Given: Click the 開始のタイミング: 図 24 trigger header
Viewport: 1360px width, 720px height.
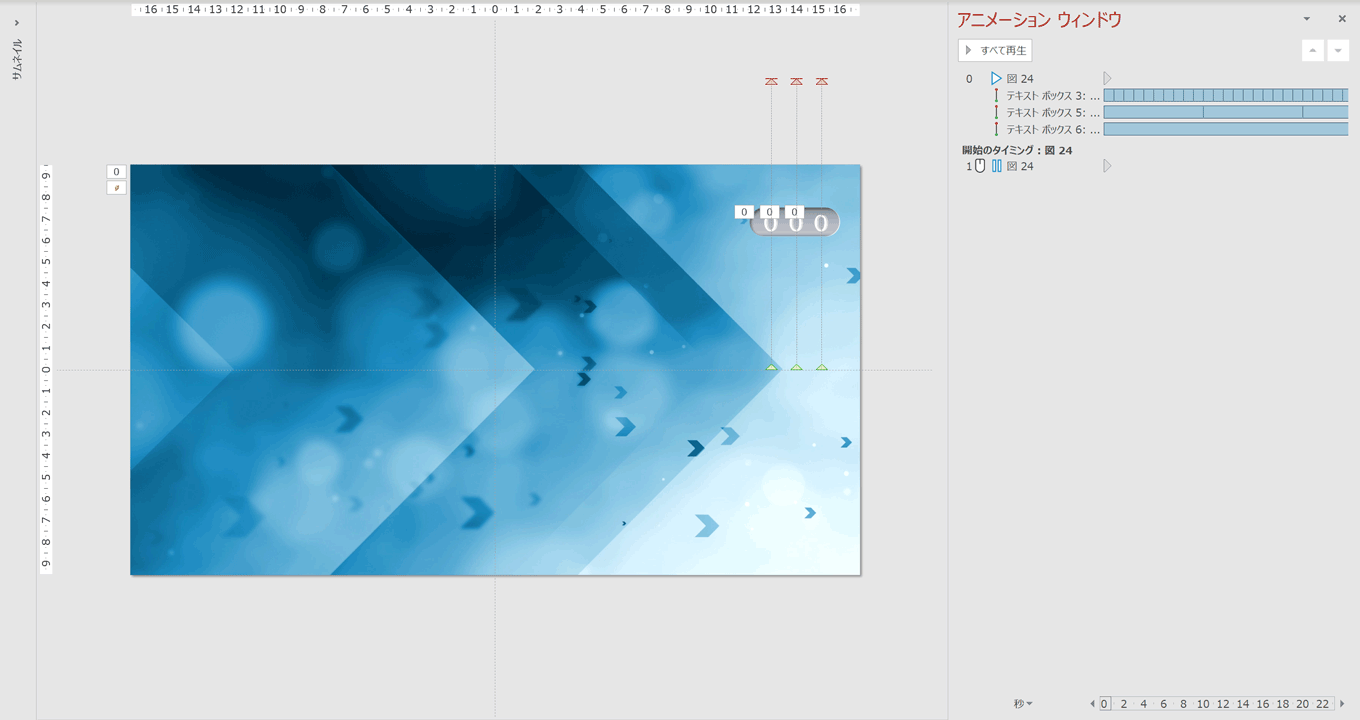Looking at the screenshot, I should point(1017,150).
